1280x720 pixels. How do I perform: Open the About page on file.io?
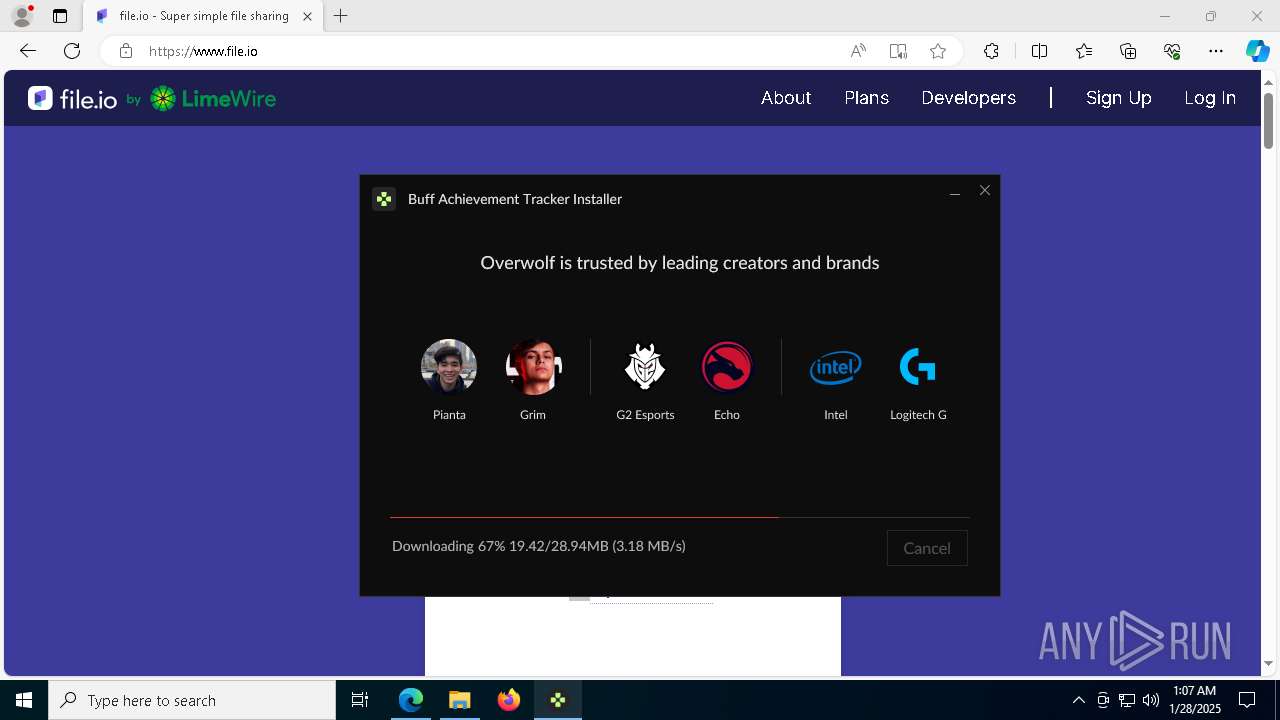(x=786, y=98)
